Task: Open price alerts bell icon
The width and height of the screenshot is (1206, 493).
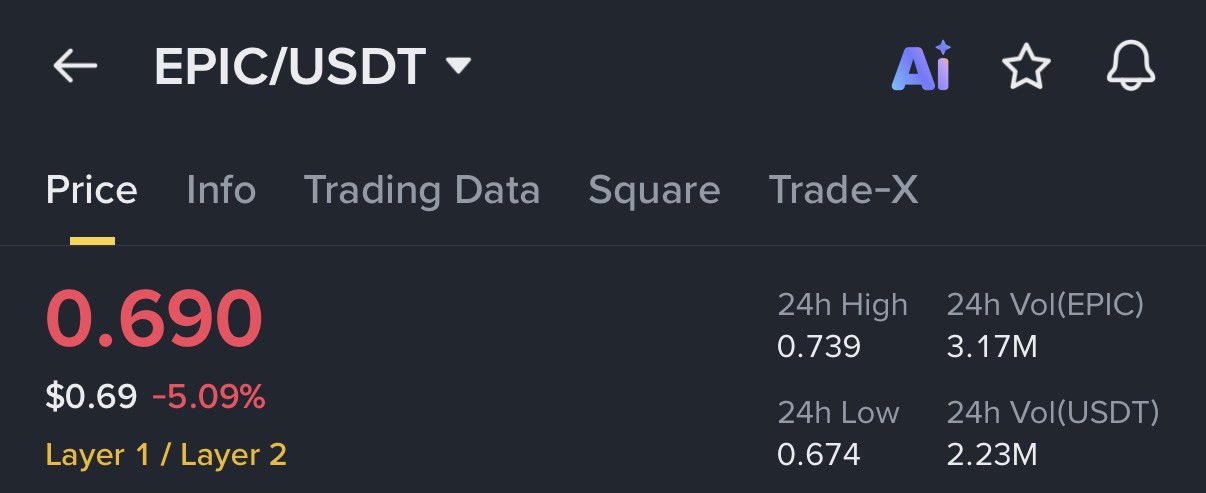Action: [1131, 68]
